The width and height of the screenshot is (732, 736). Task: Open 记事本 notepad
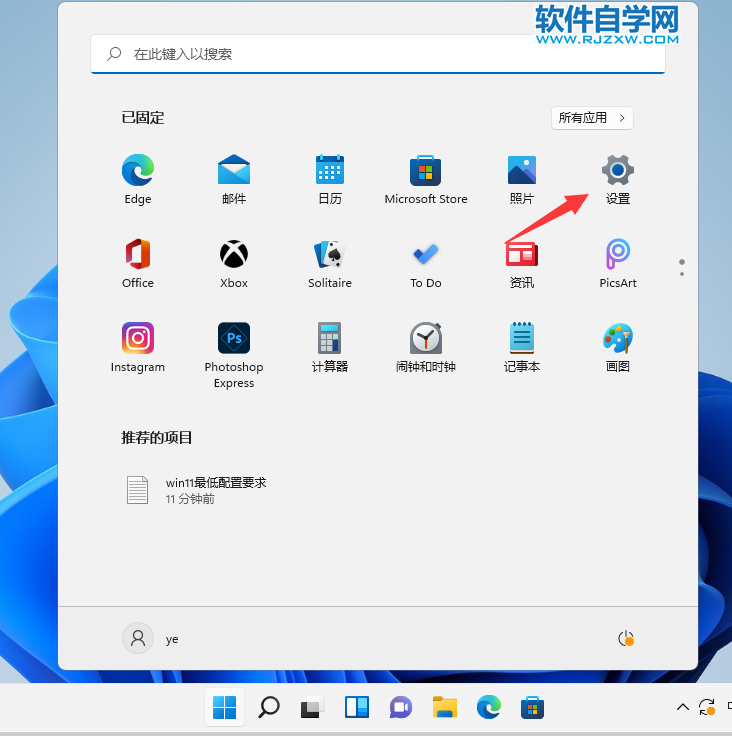click(x=522, y=348)
